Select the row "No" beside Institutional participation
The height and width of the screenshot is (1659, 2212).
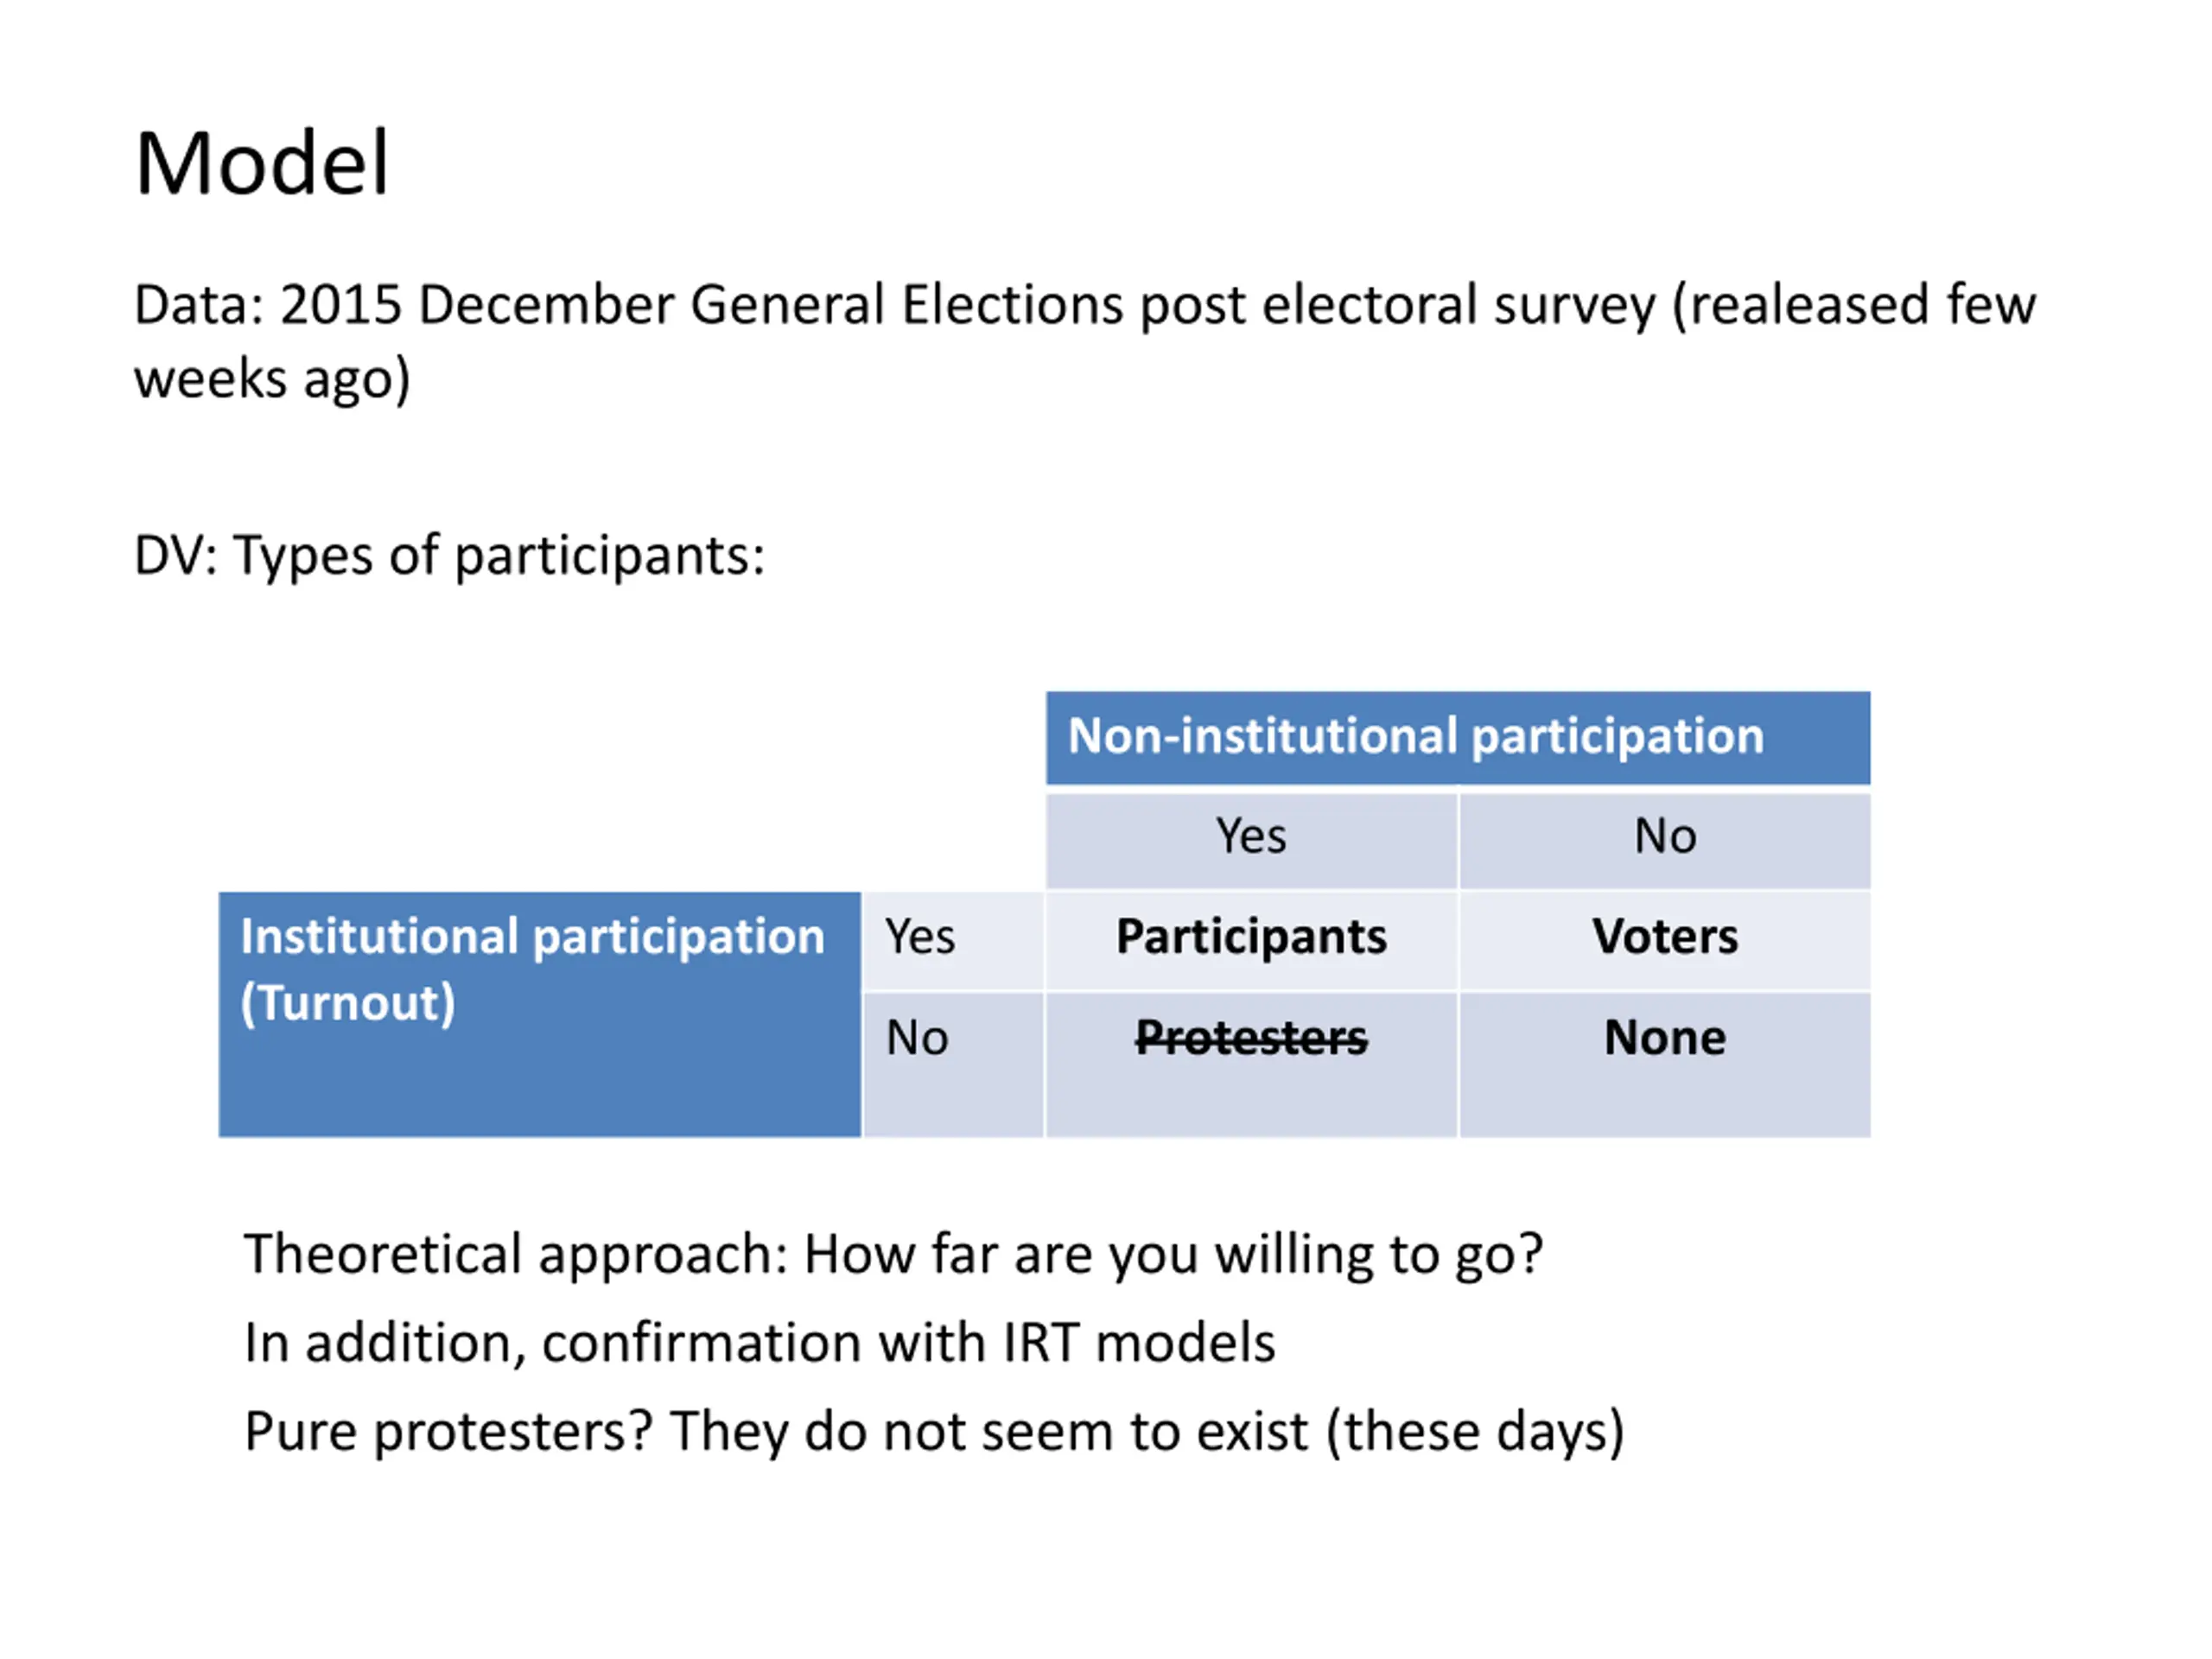pos(953,1064)
